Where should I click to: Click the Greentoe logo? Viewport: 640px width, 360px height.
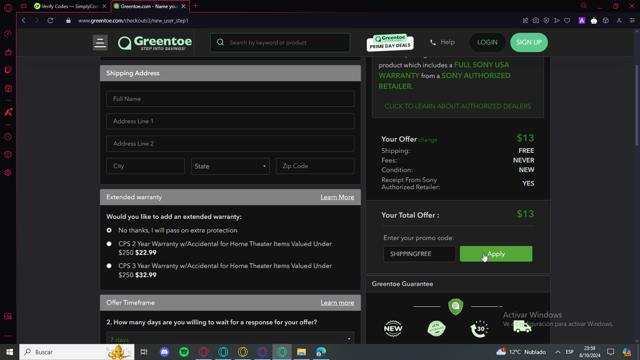pyautogui.click(x=155, y=43)
